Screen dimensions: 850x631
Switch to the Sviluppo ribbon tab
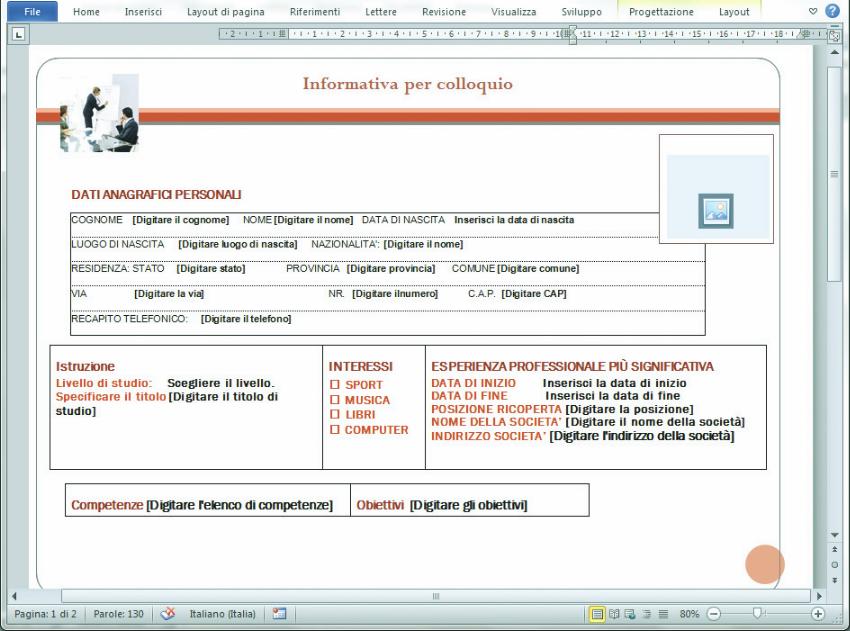581,12
